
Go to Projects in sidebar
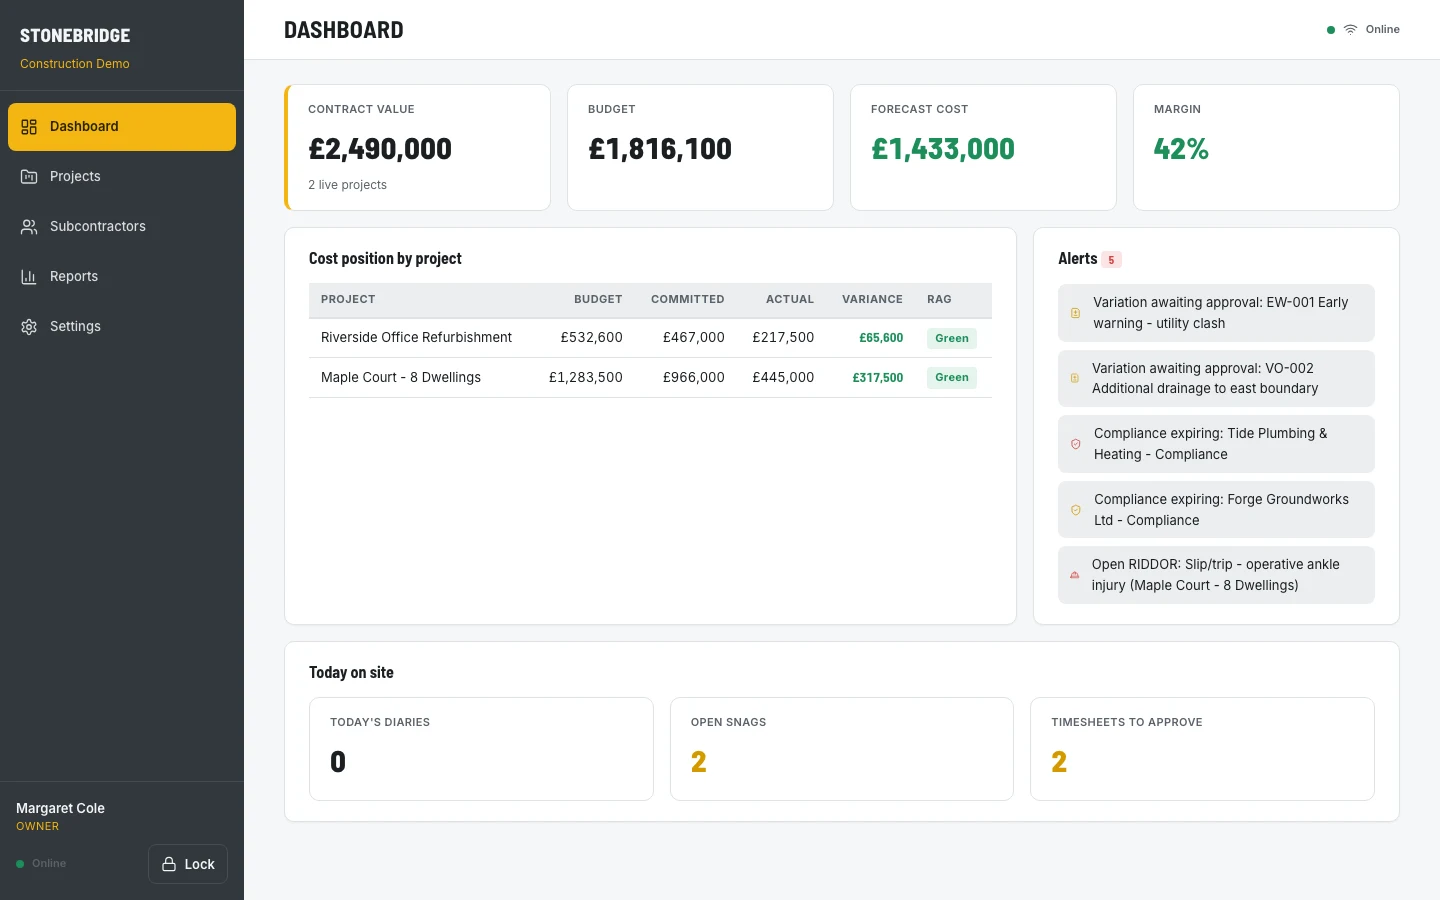point(122,177)
